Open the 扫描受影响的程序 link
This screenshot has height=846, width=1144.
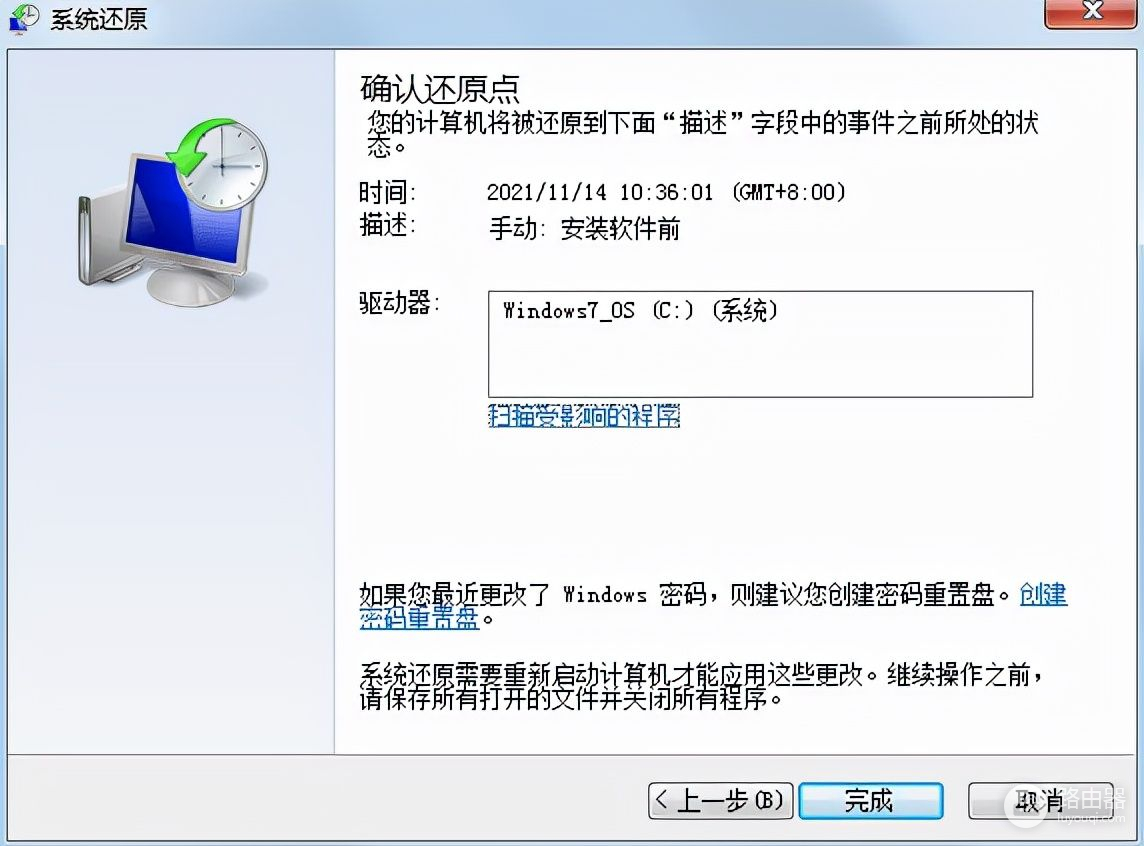tap(584, 416)
